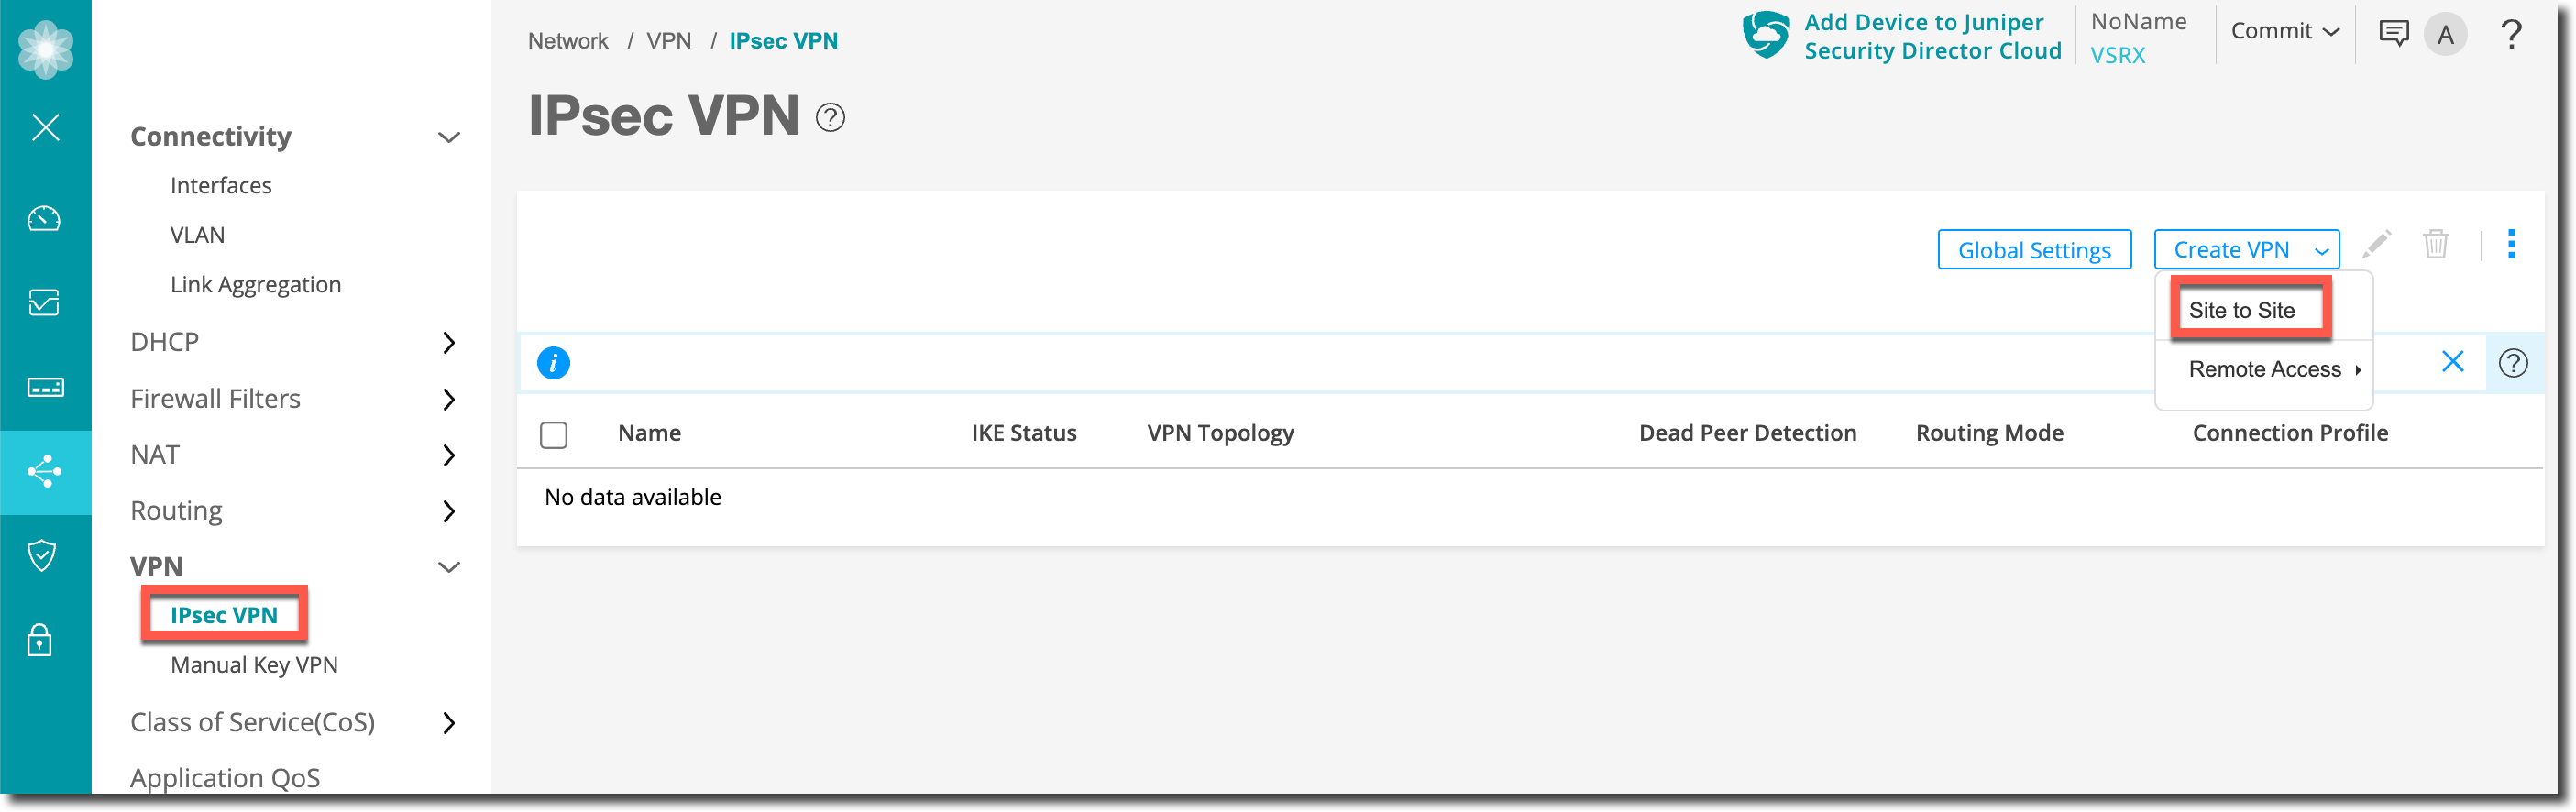Click the pencil edit icon in toolbar
The image size is (2576, 812).
point(2376,245)
